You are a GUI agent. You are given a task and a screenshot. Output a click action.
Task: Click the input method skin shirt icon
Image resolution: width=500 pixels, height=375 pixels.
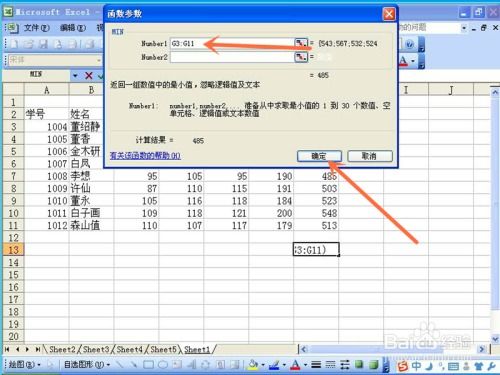pyautogui.click(x=479, y=366)
